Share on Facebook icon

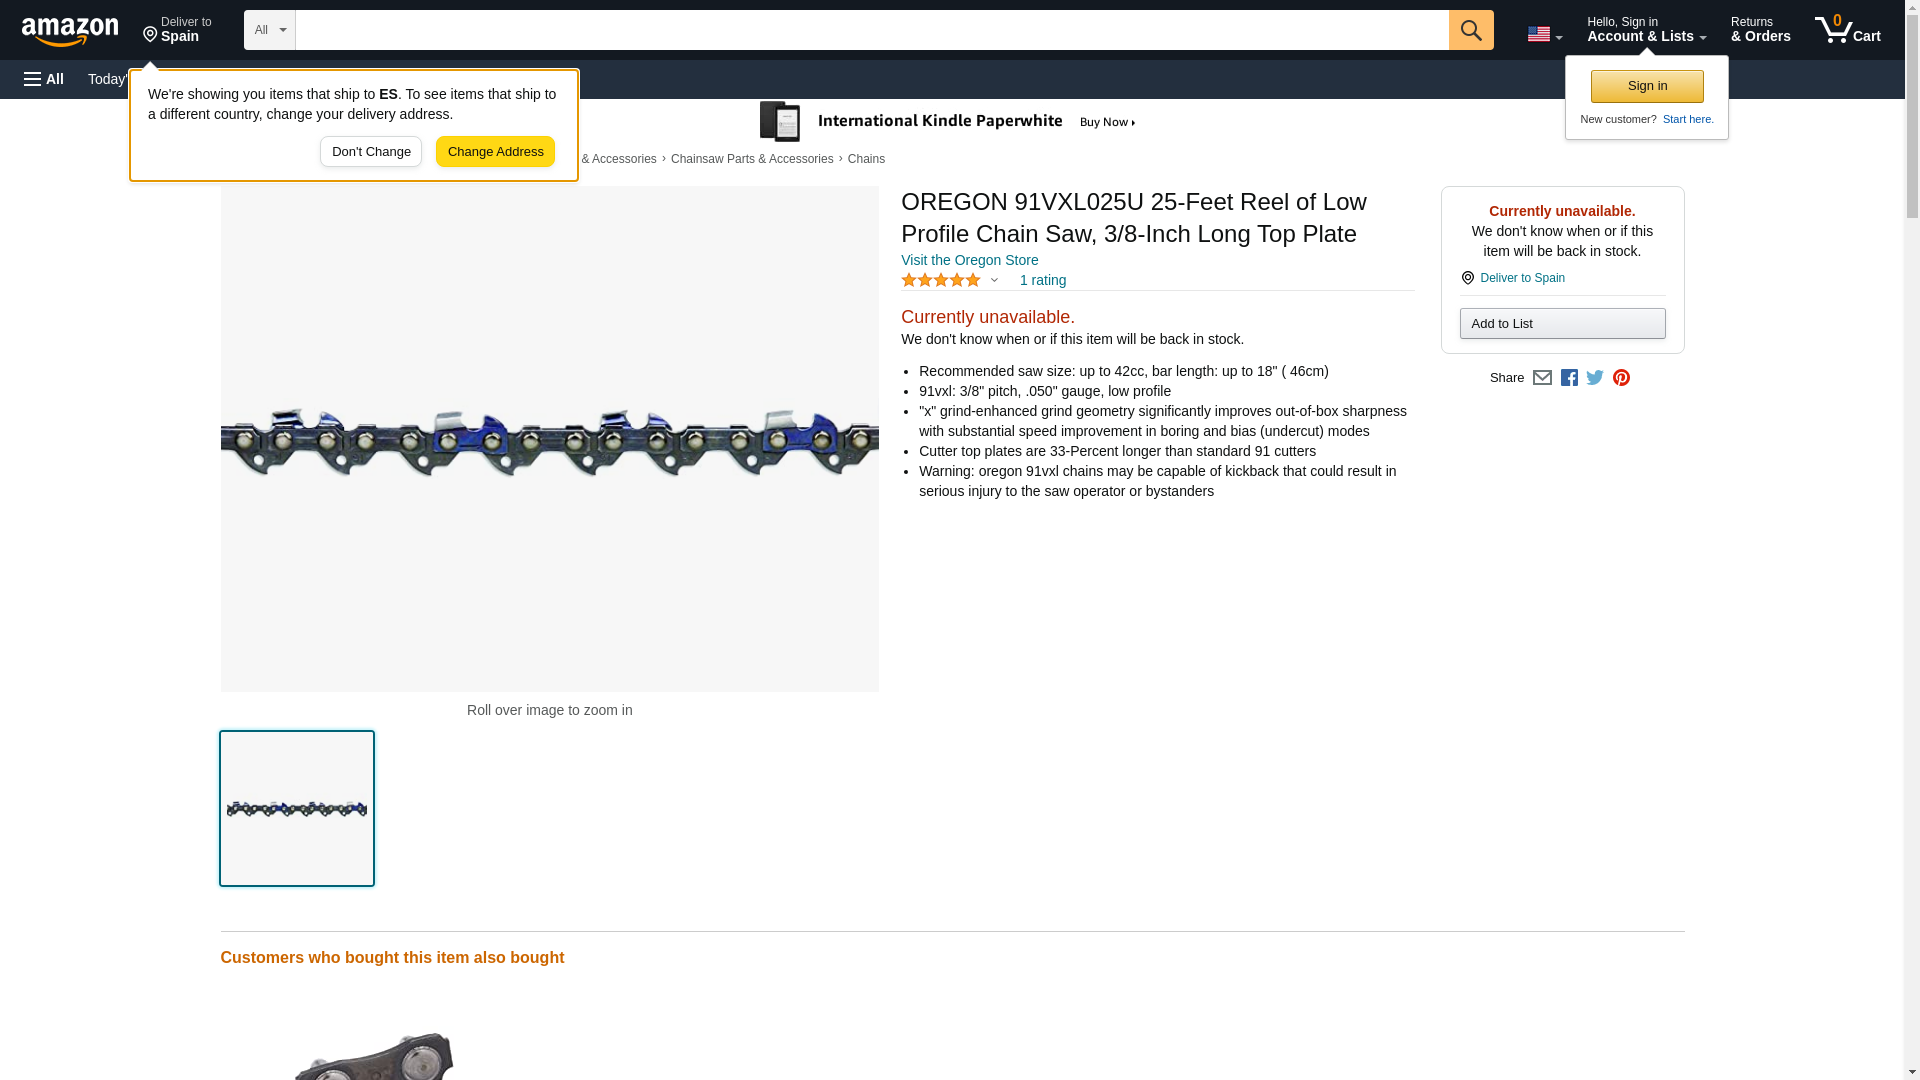point(1569,378)
